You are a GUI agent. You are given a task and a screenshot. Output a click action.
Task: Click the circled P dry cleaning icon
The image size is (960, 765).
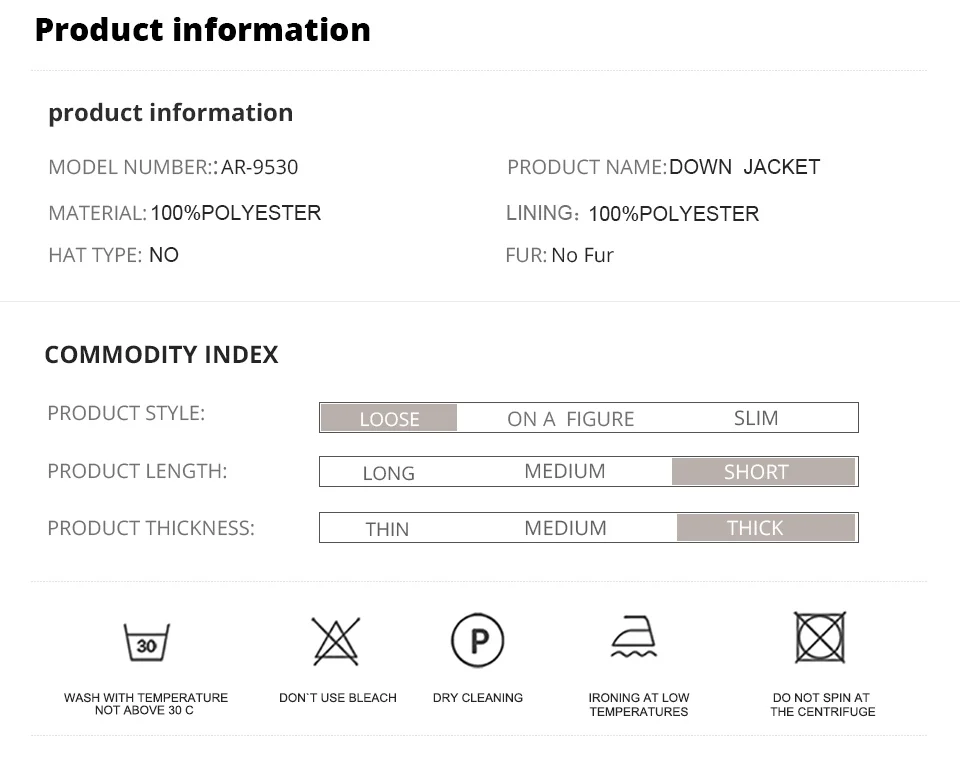pos(478,640)
